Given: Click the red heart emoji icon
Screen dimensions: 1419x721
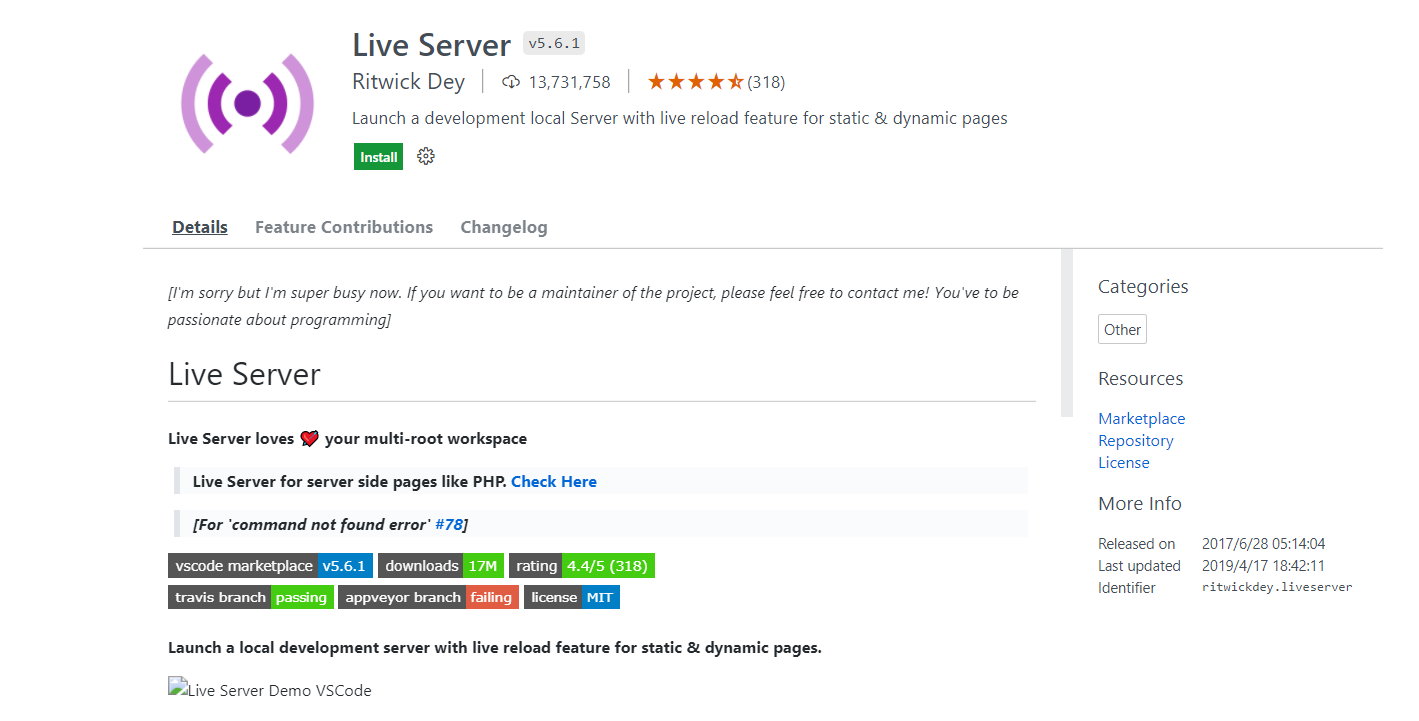Looking at the screenshot, I should coord(309,439).
